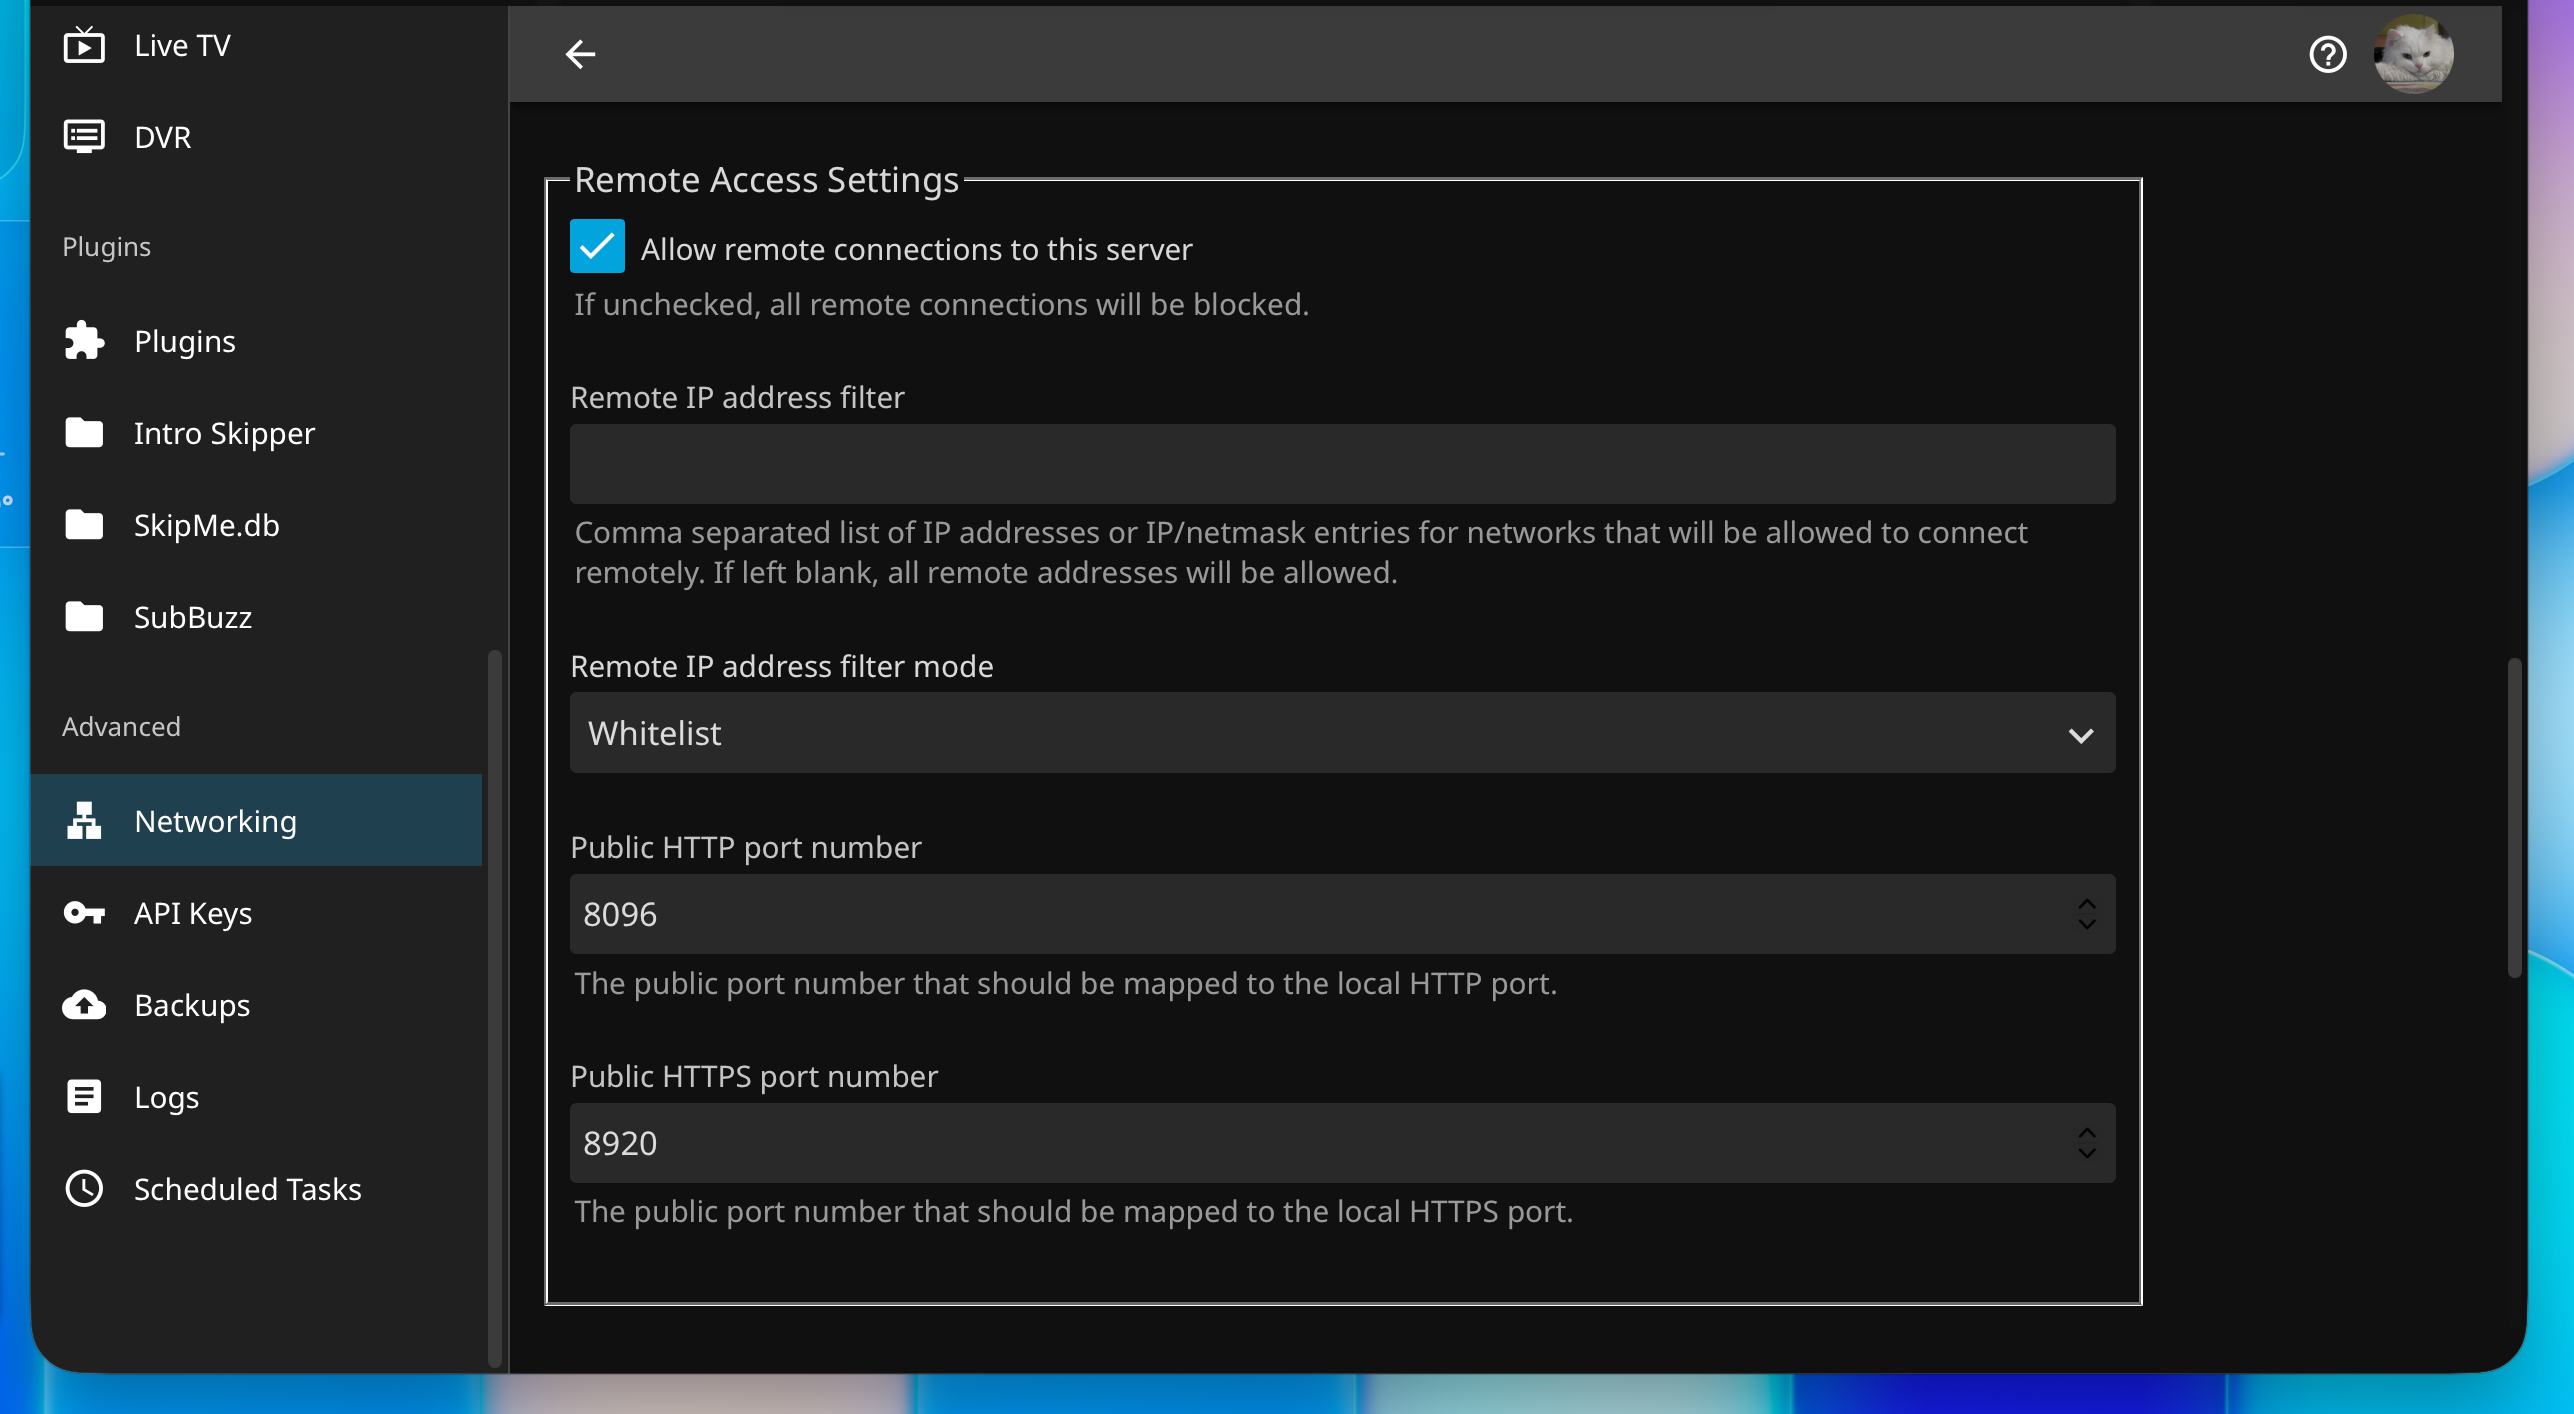Image resolution: width=2574 pixels, height=1414 pixels.
Task: Select the Networking menu item
Action: tap(256, 820)
